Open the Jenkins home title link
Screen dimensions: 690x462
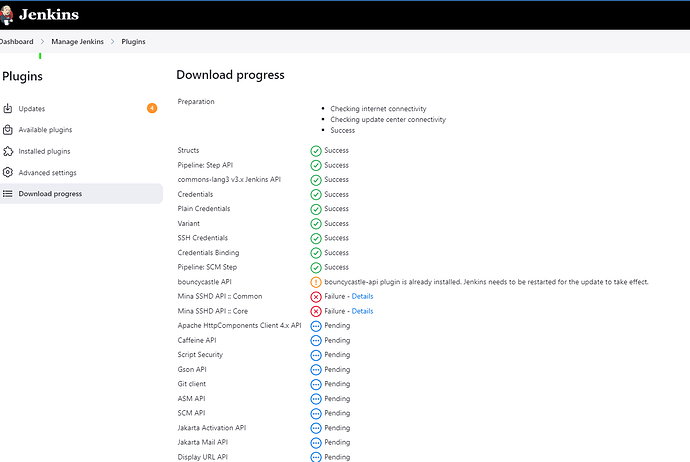49,15
